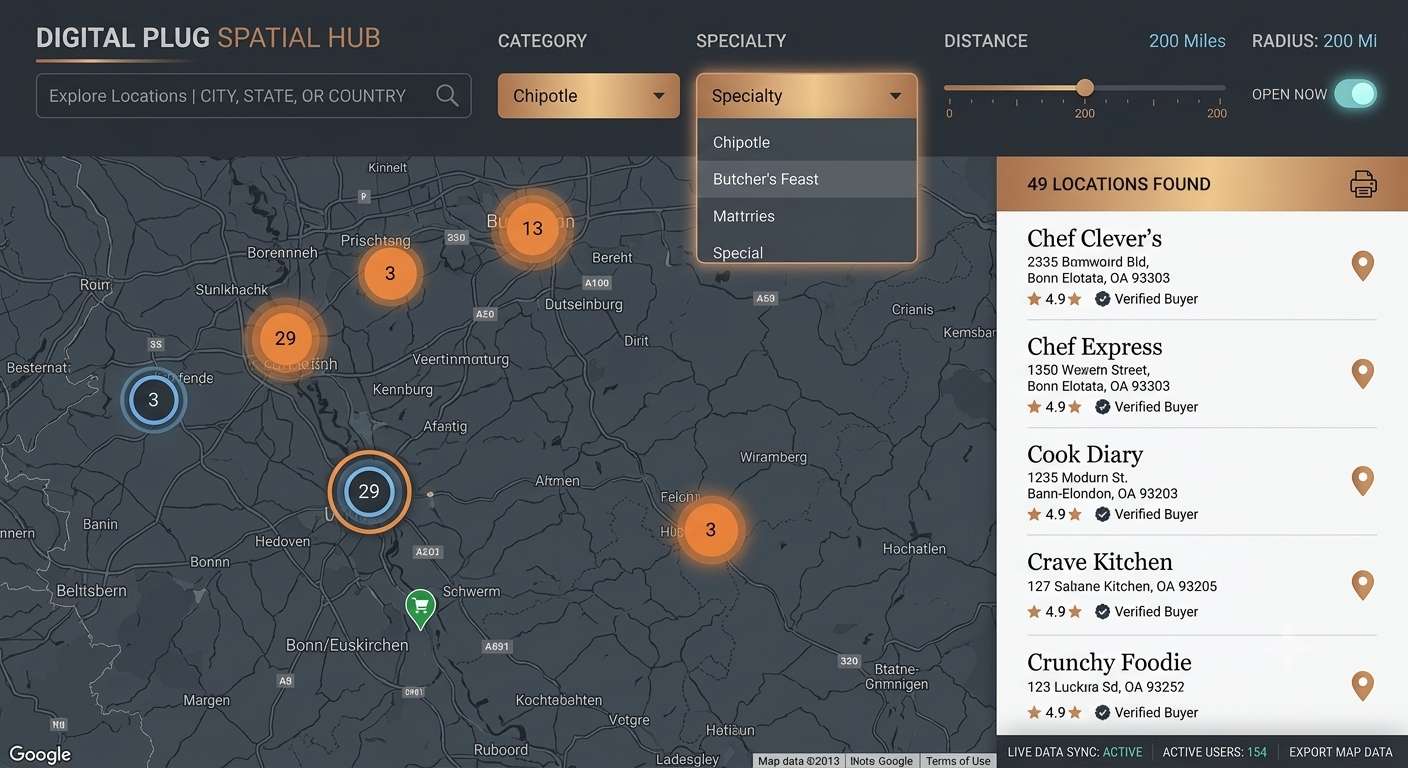Click the RADIUS: 200 Mi label

pyautogui.click(x=1314, y=41)
